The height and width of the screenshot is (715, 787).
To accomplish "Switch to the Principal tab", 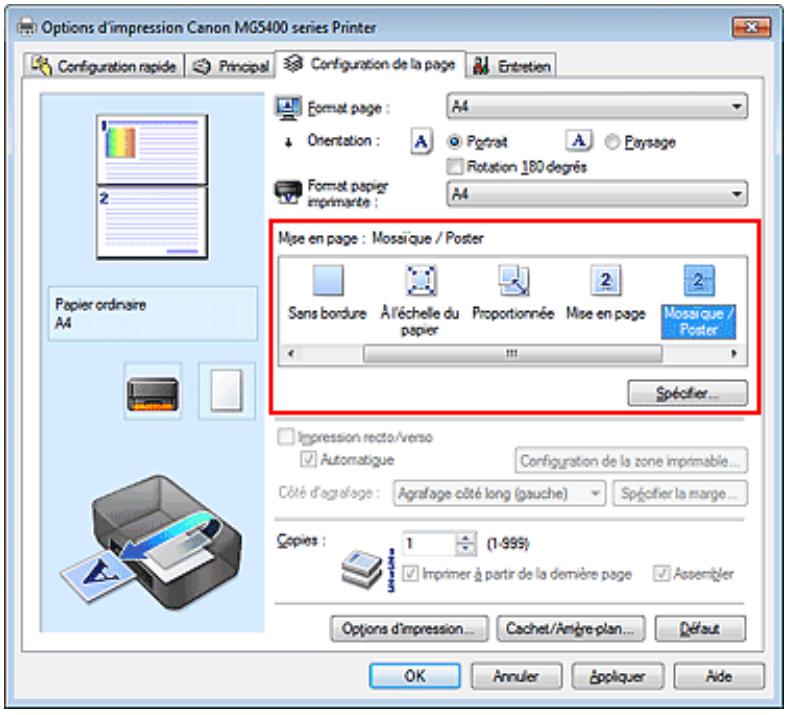I will 231,66.
